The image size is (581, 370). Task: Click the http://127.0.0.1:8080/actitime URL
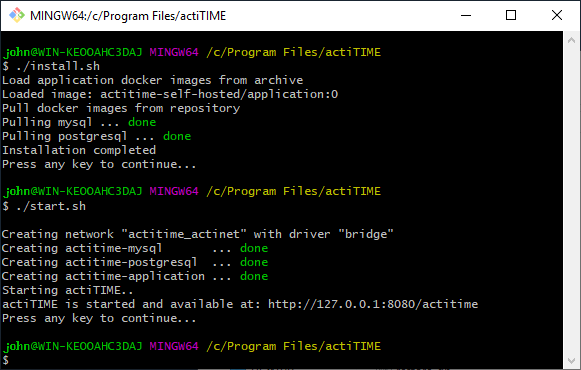click(x=373, y=304)
